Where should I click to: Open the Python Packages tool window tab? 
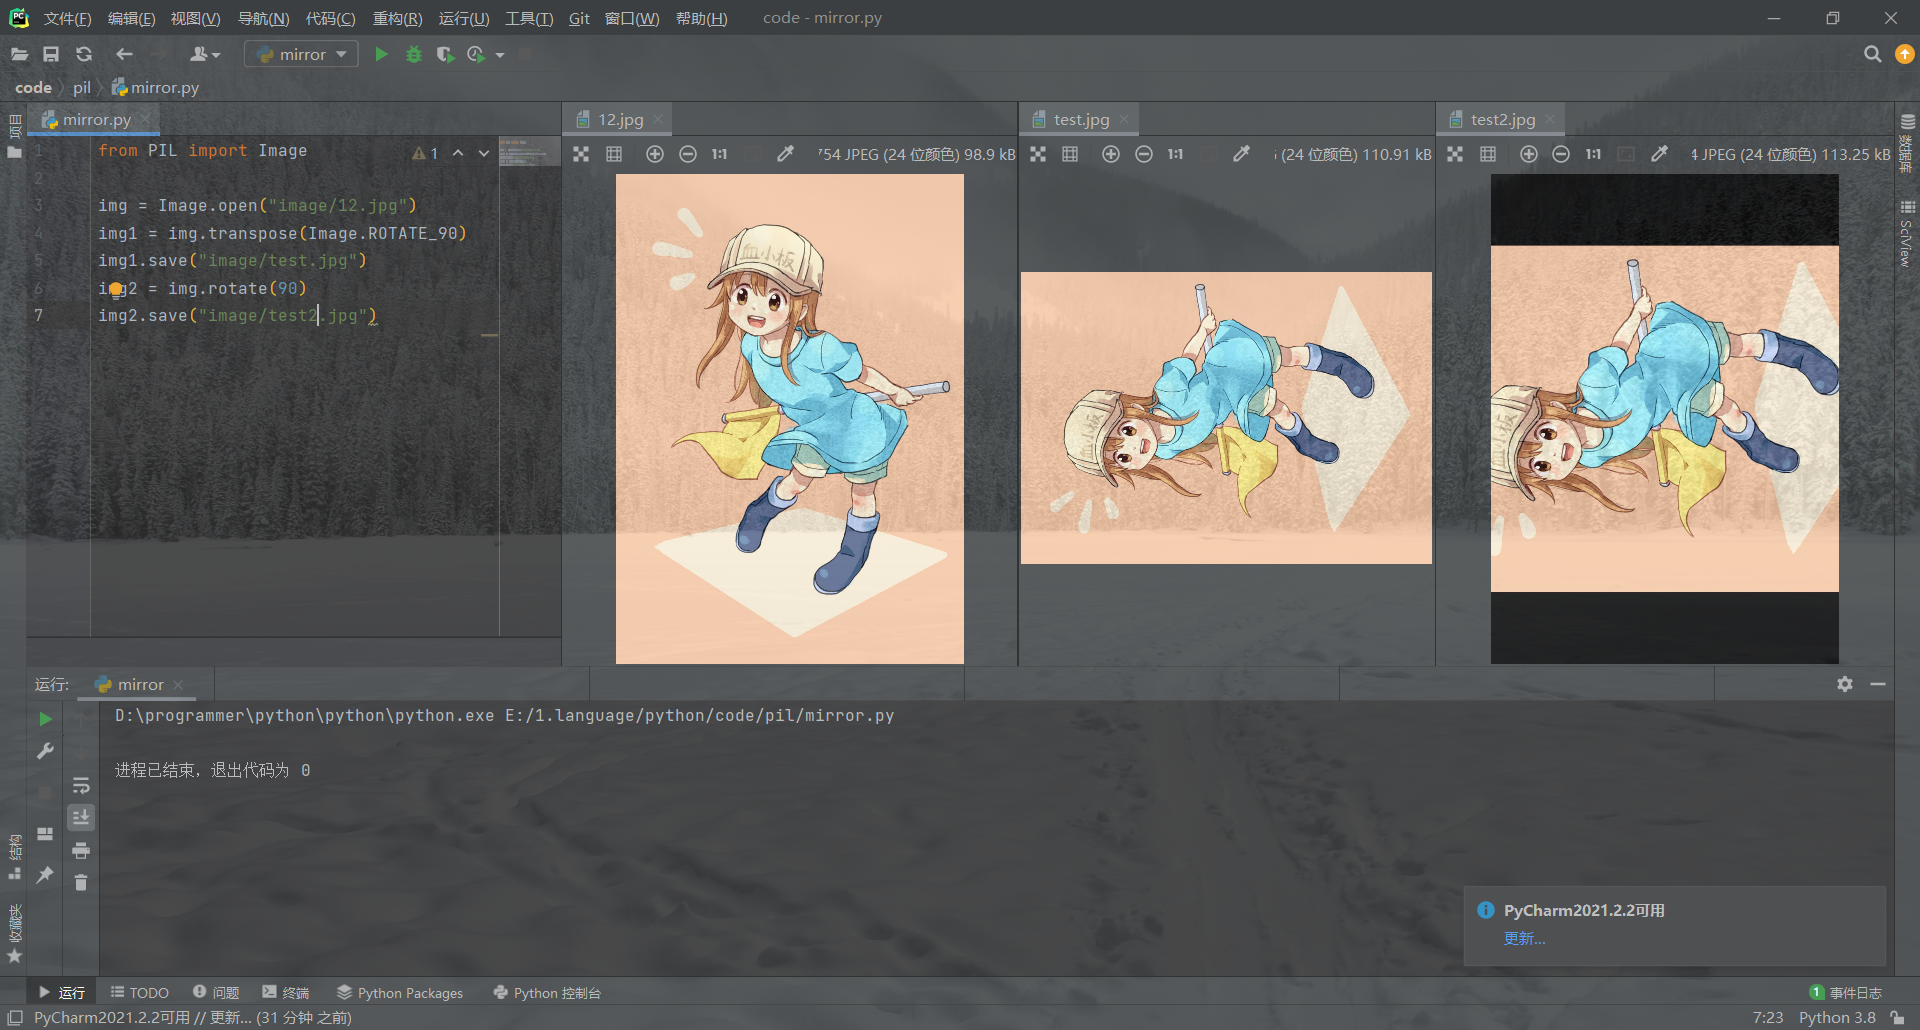[400, 992]
